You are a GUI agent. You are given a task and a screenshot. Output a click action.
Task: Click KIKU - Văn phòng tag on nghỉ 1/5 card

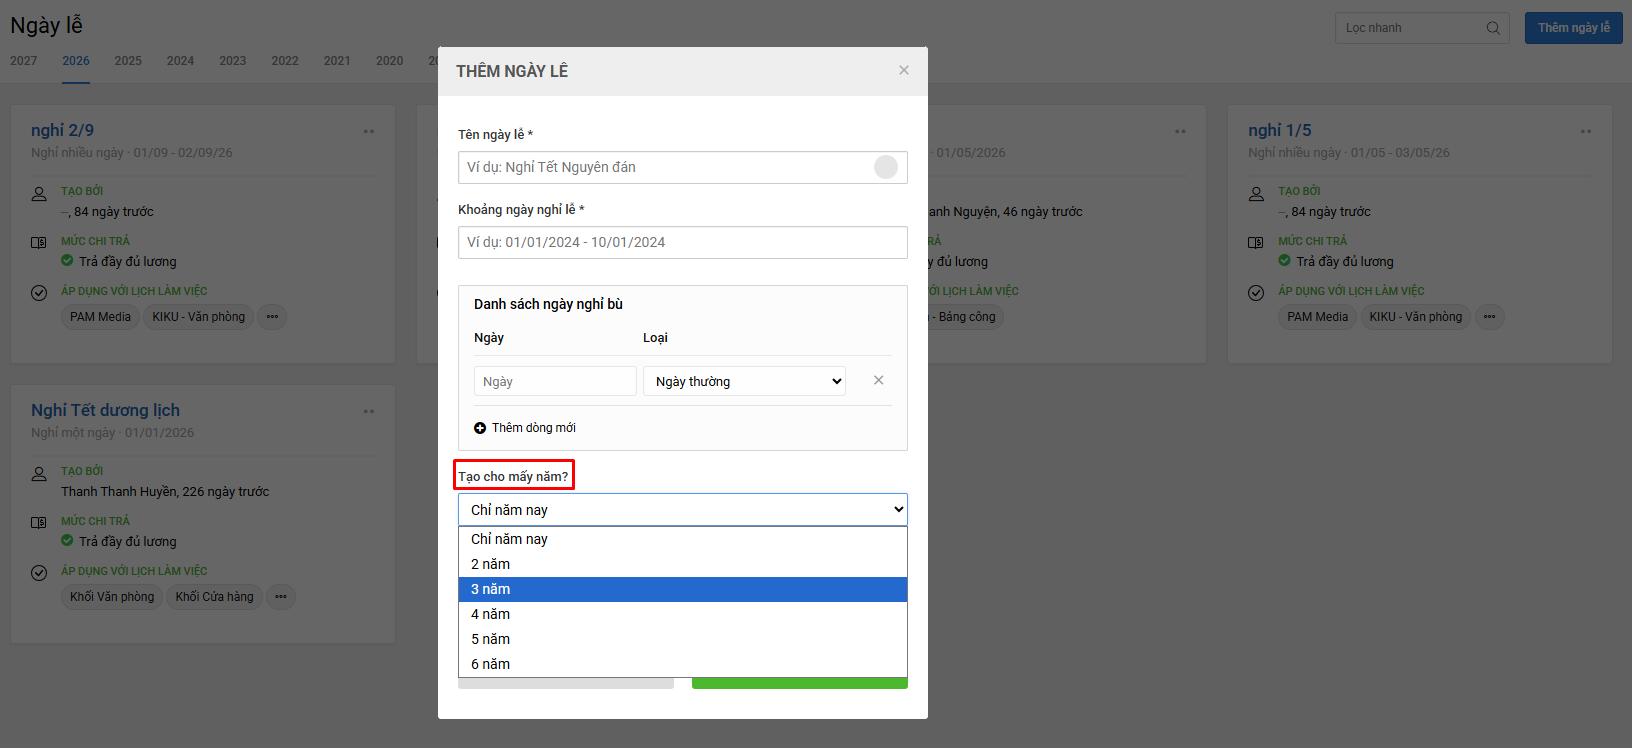click(1416, 317)
